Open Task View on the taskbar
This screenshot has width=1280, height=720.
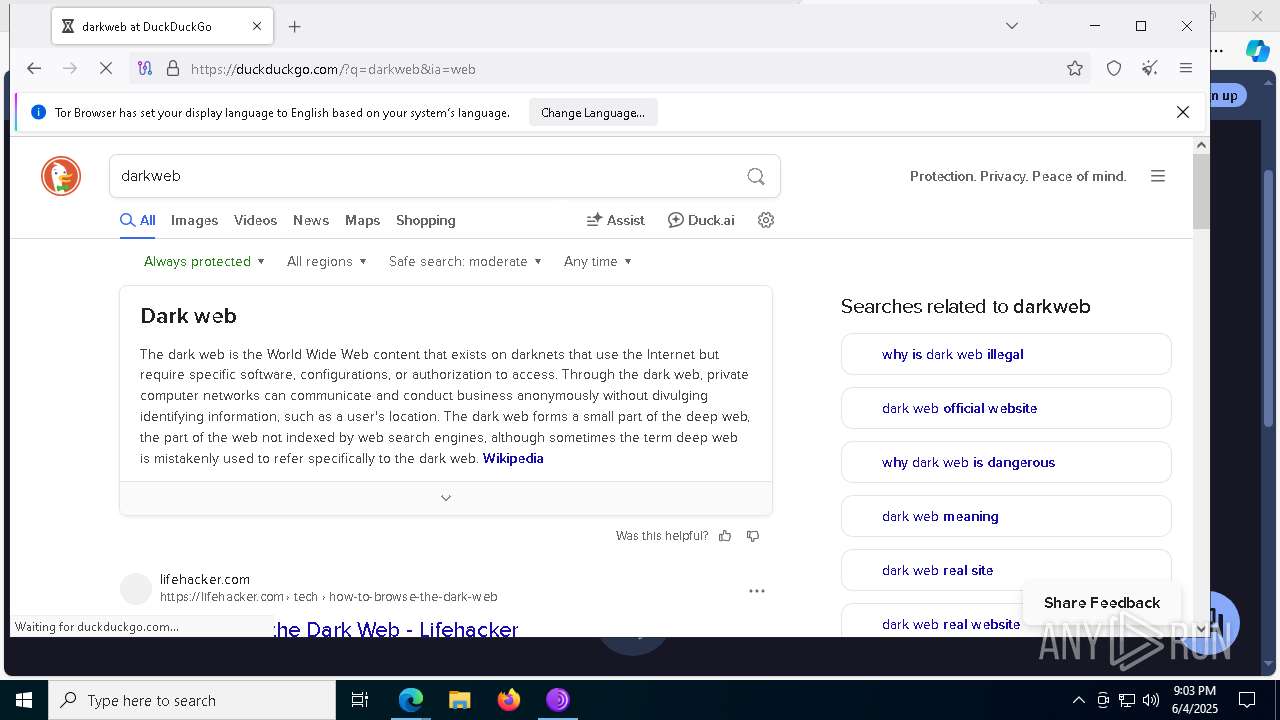click(360, 700)
